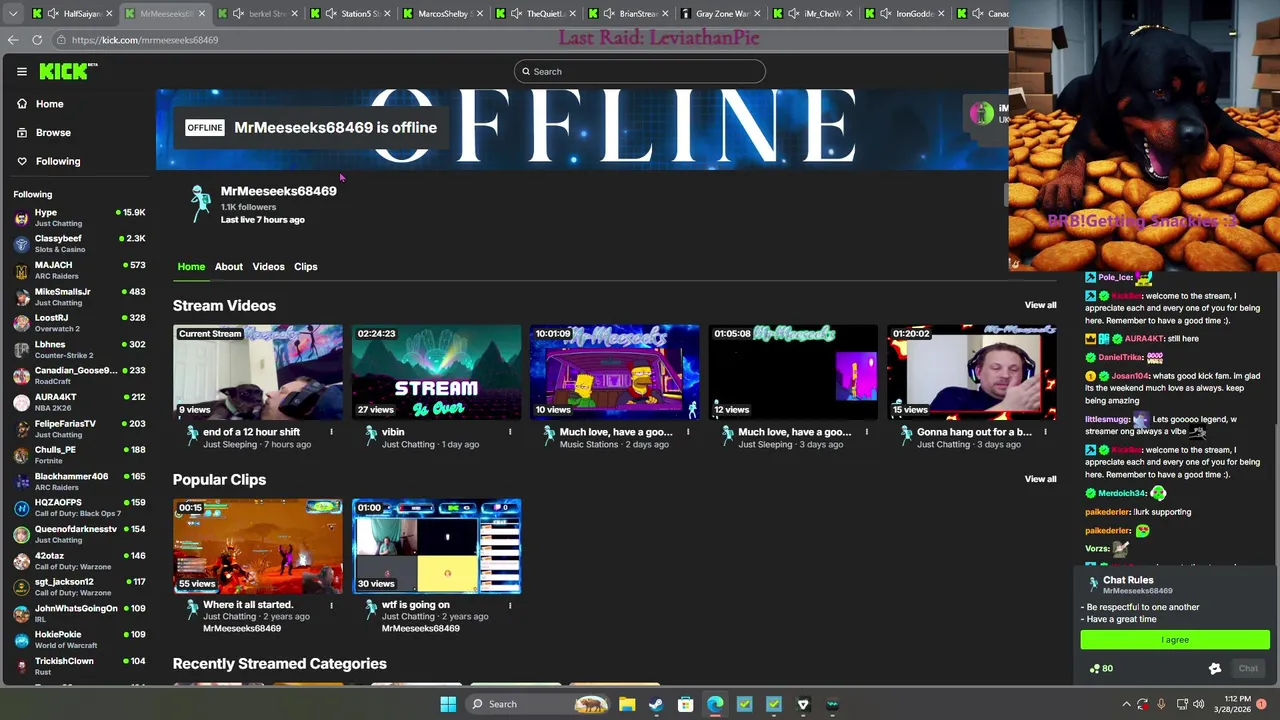
Task: Open Hype channel in Following list
Action: [80, 217]
